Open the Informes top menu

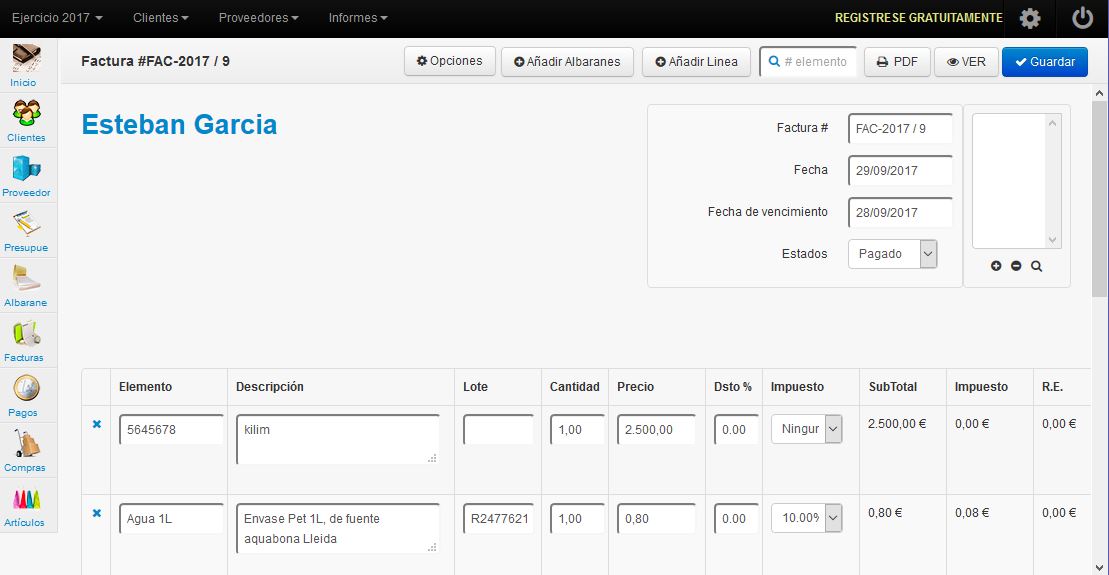[357, 18]
